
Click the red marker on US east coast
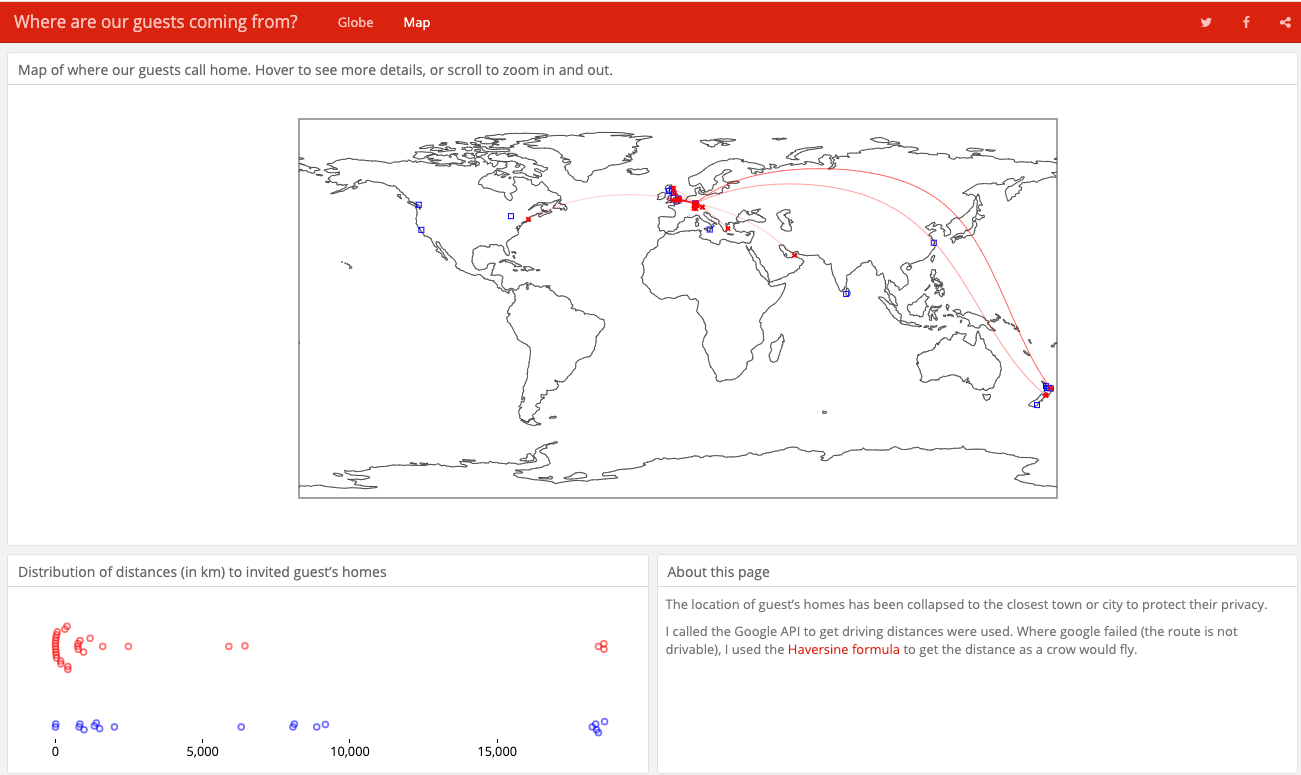pos(528,219)
